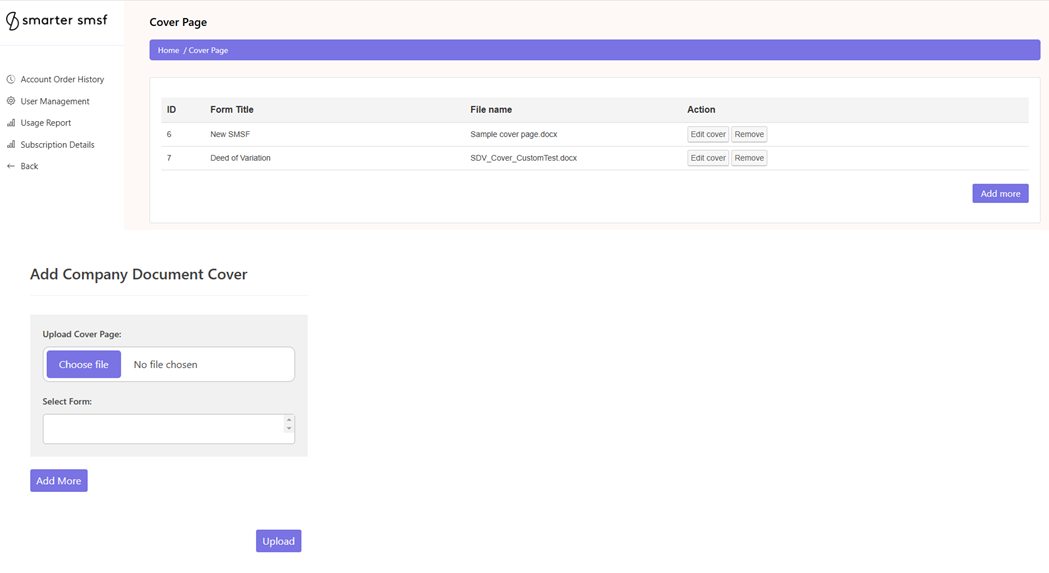Click the Choose file button
Screen dimensions: 1049x573
[x=84, y=364]
